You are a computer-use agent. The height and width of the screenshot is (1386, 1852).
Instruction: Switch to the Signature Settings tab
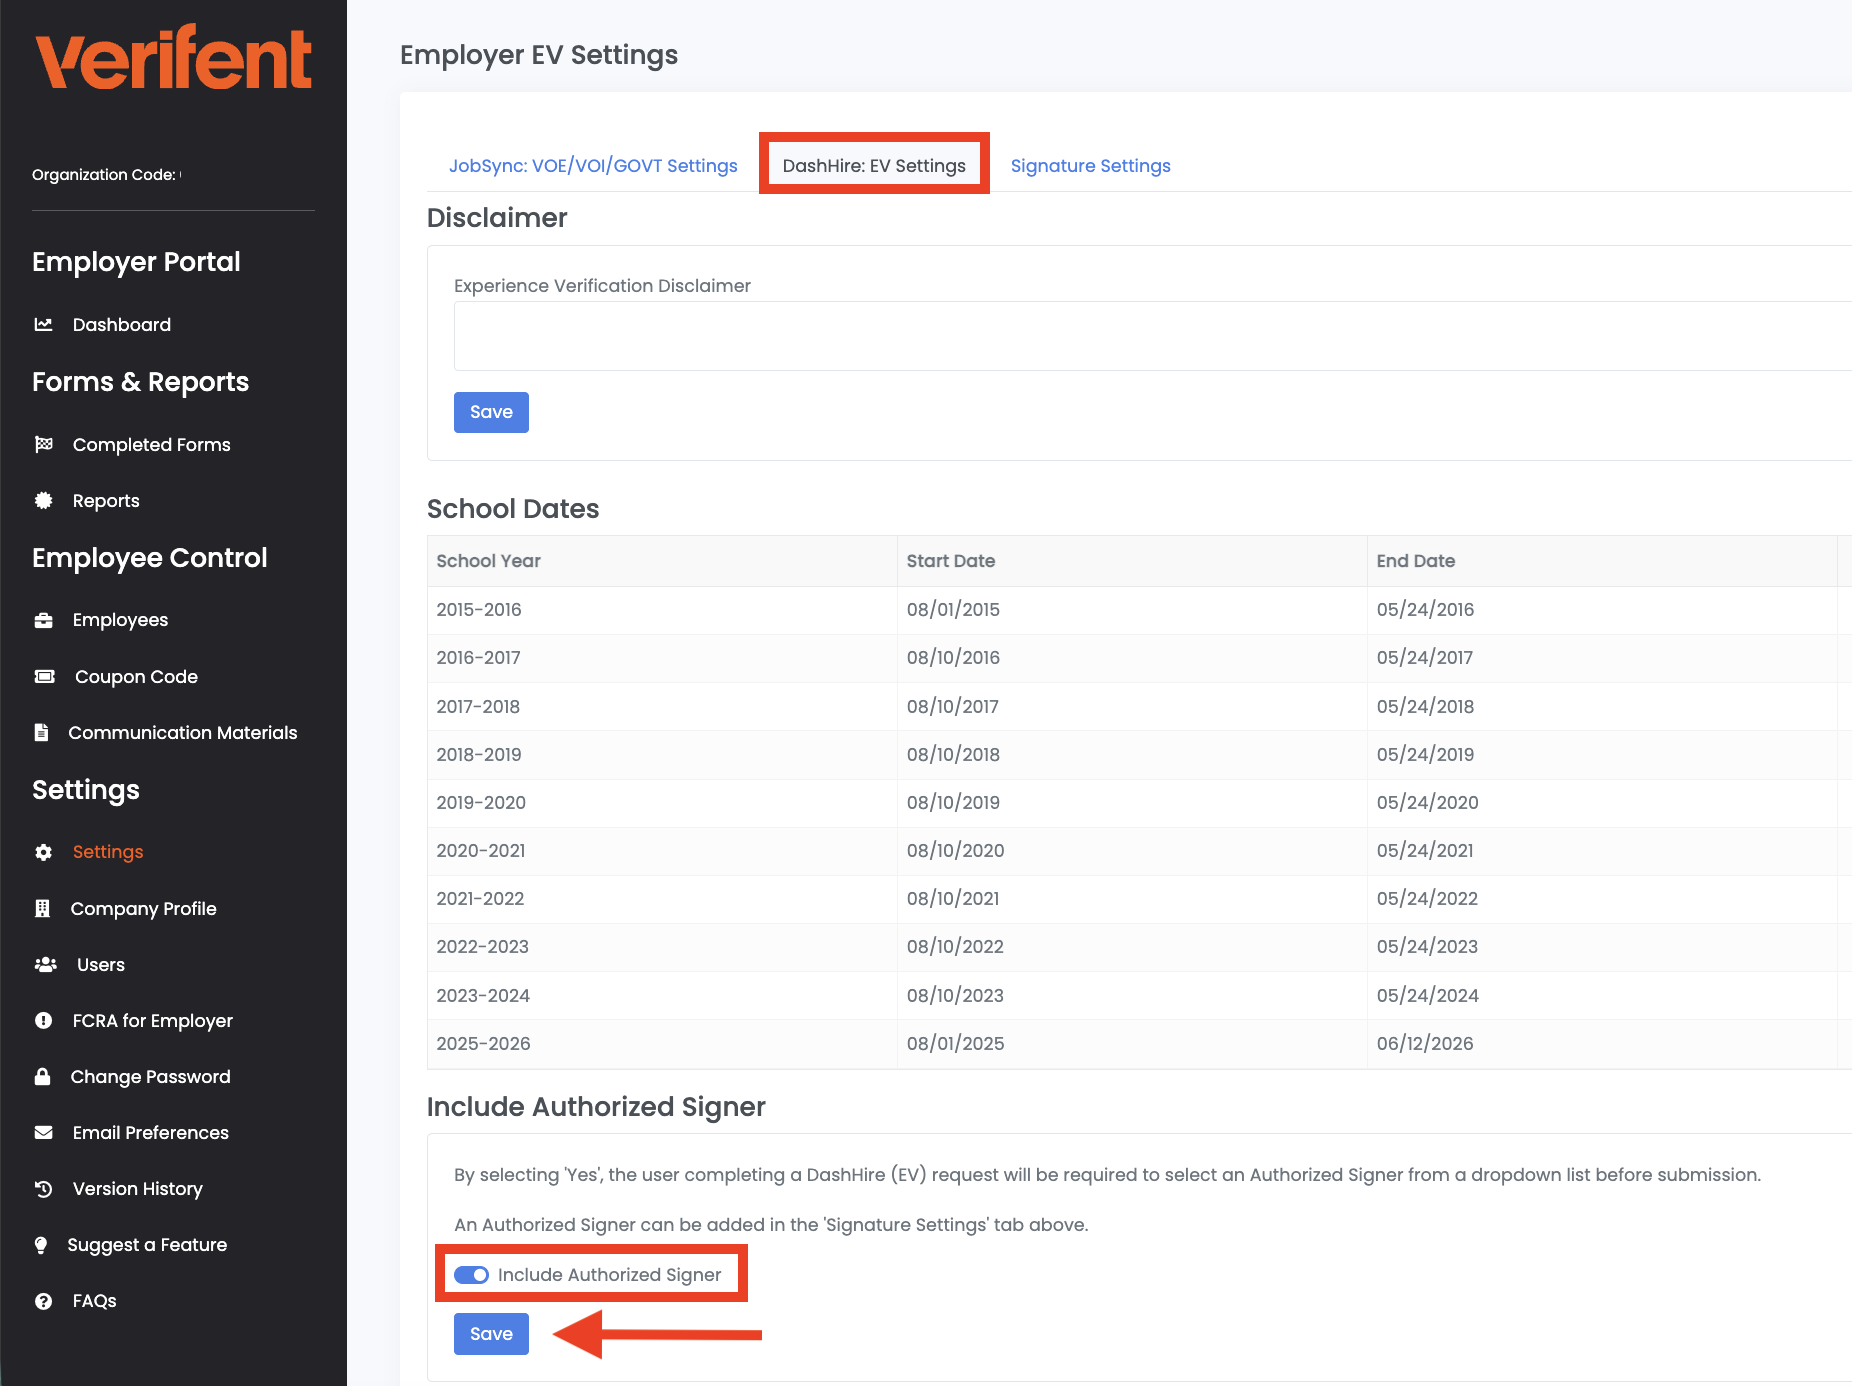[1090, 165]
